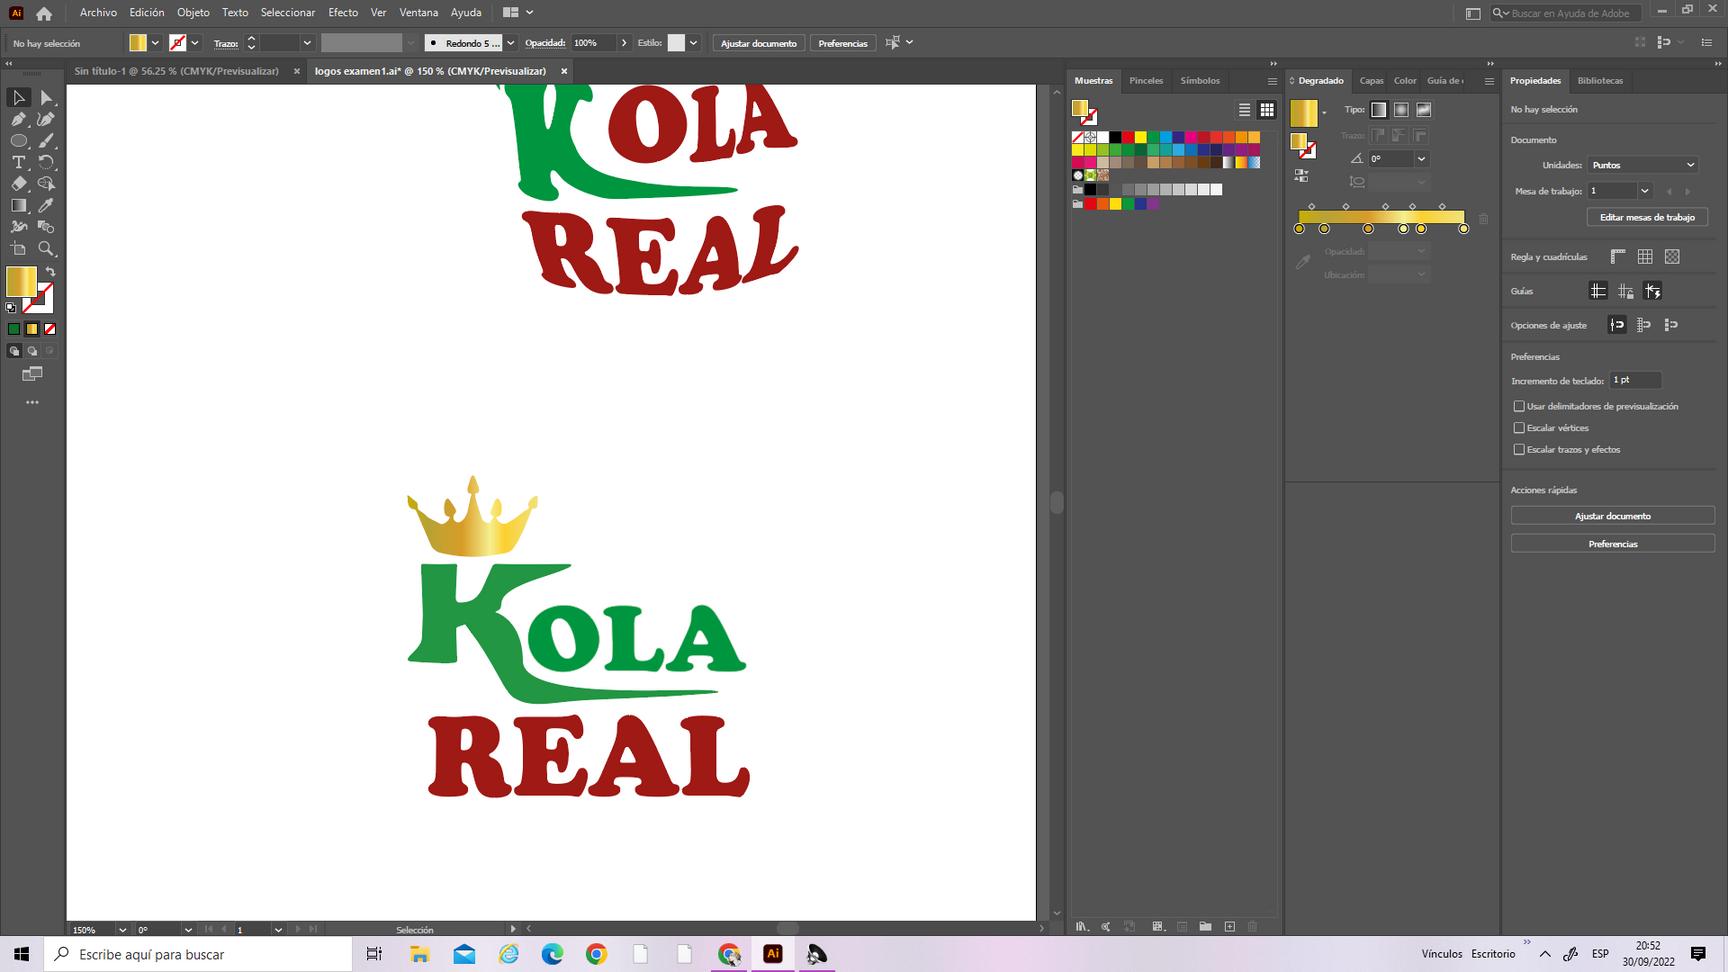
Task: Select the Zoom magnifier tool
Action: [x=46, y=249]
